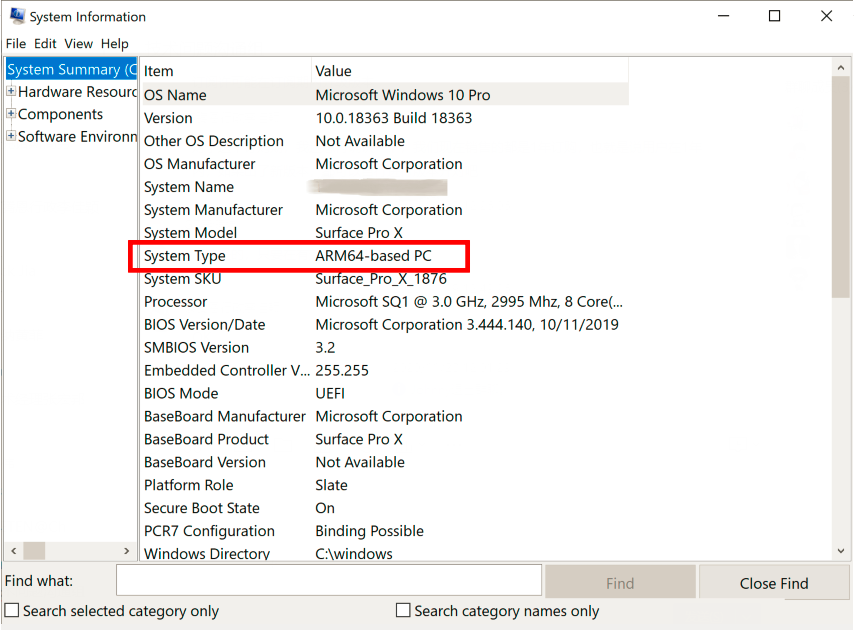
Task: Select the BIOS Version/Date row
Action: 385,325
